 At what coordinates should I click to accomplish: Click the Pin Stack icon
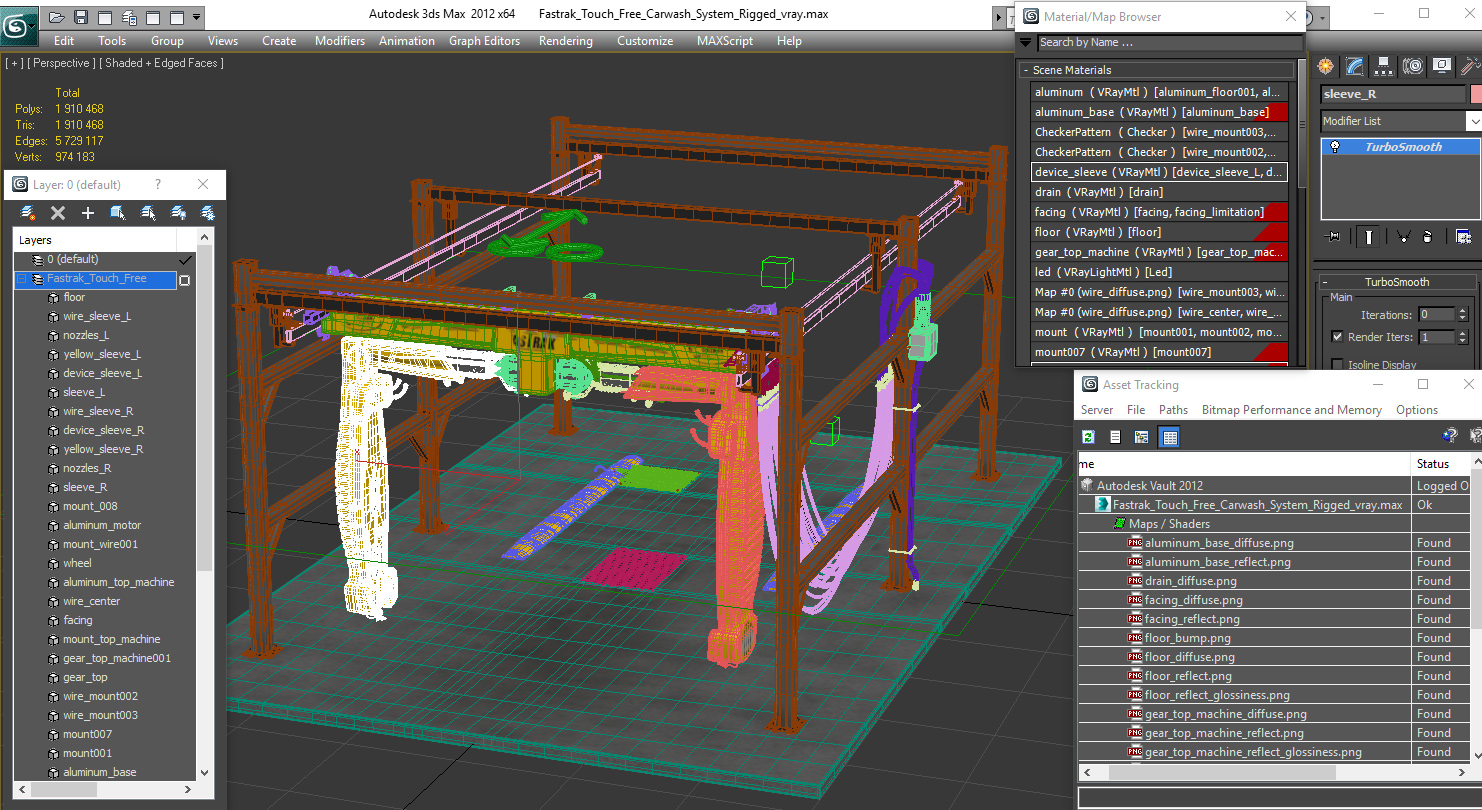1333,237
